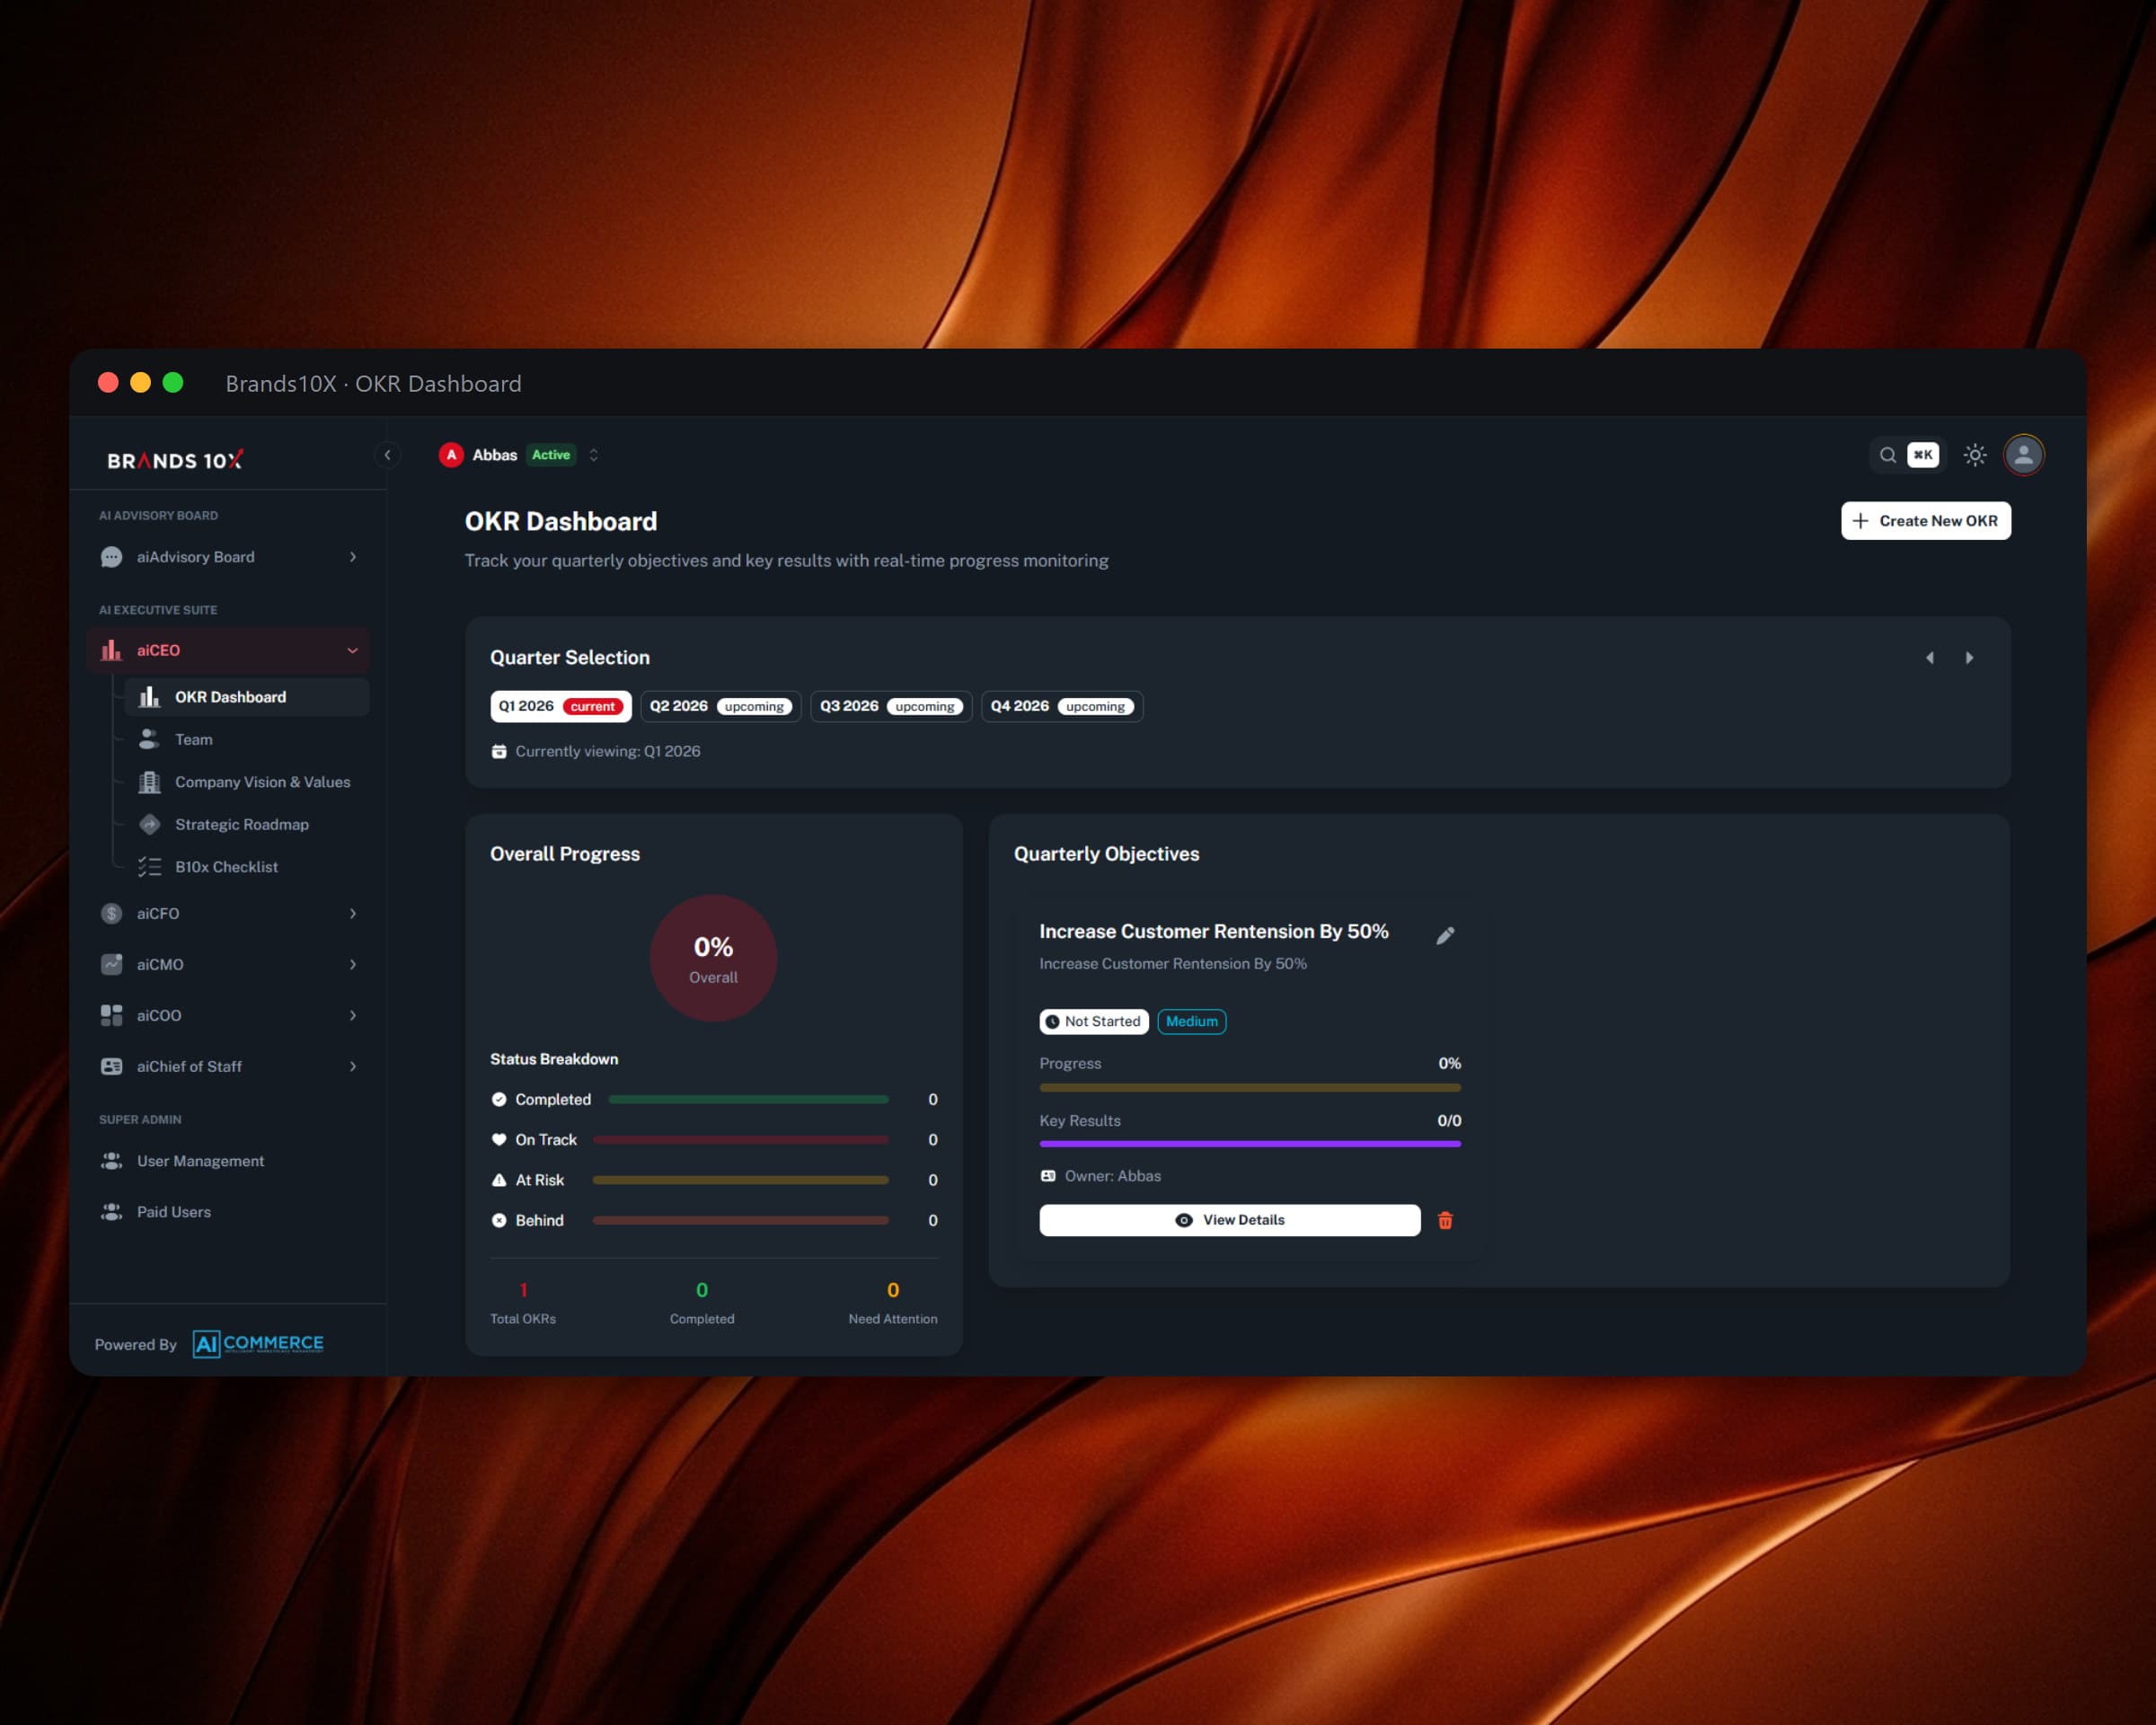The width and height of the screenshot is (2156, 1725).
Task: Click the Paid Users people icon
Action: [x=111, y=1212]
